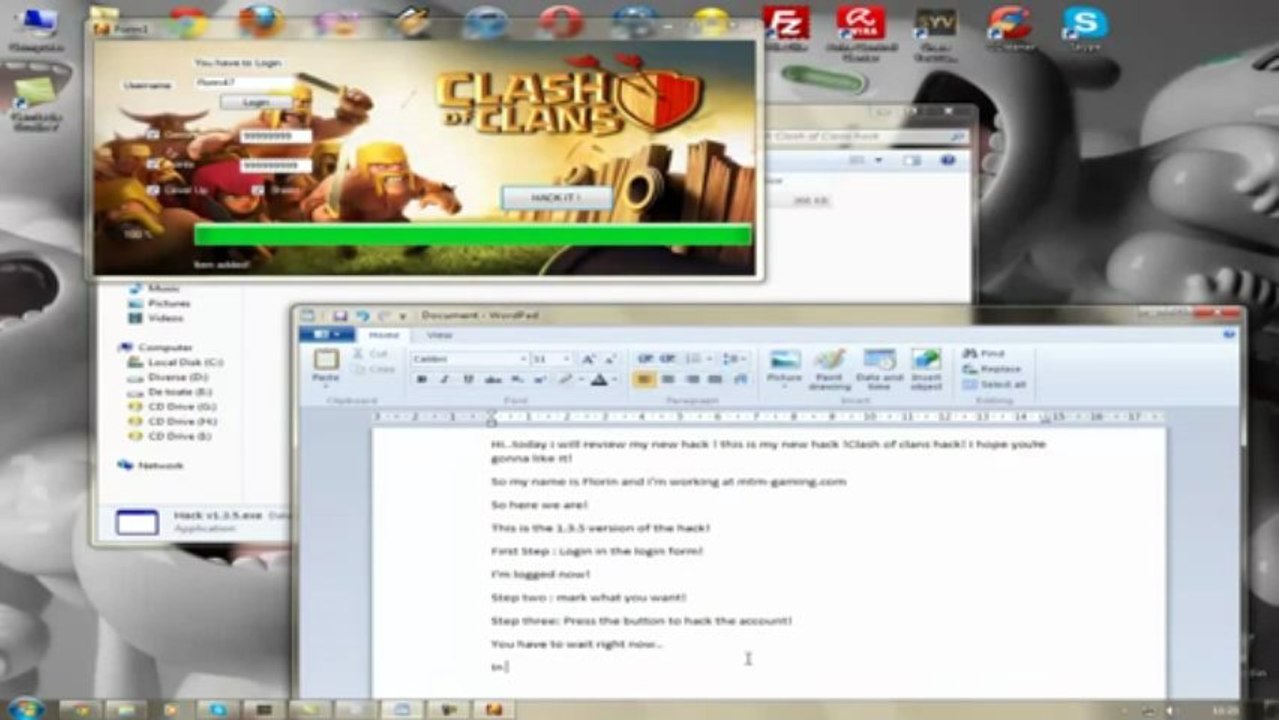Justify the paragraph text in WordPad
Screen dimensions: 1279x720
pyautogui.click(x=714, y=380)
